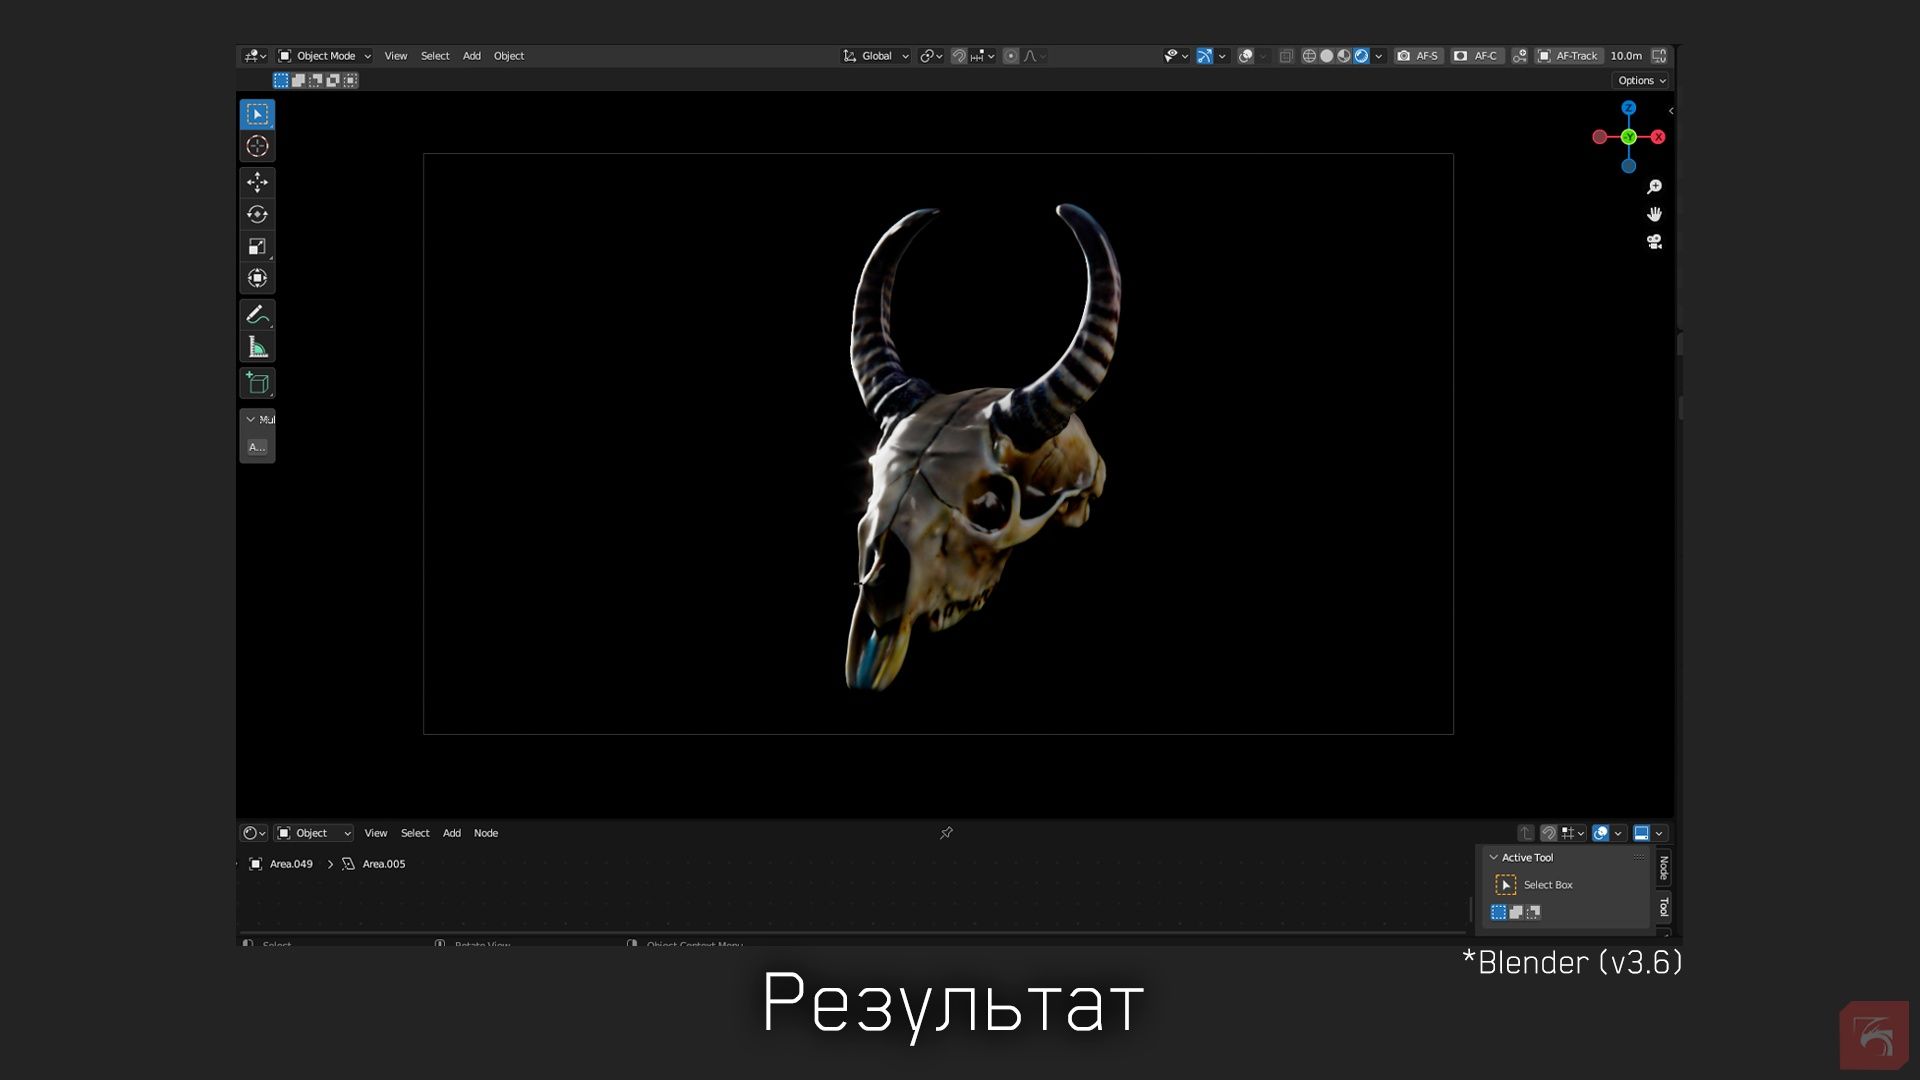Viewport: 1920px width, 1080px height.
Task: Open the Options popover button
Action: click(x=1641, y=81)
